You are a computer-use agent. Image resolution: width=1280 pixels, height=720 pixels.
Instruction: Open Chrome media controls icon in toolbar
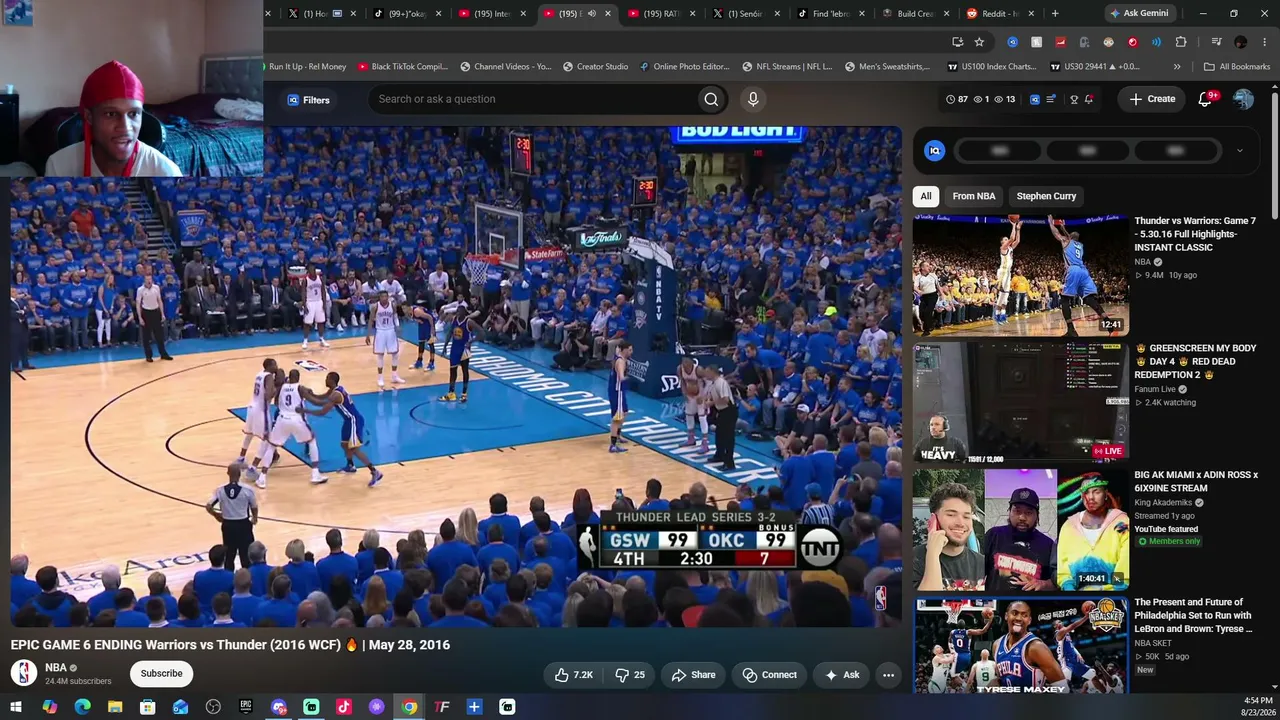pos(1216,42)
